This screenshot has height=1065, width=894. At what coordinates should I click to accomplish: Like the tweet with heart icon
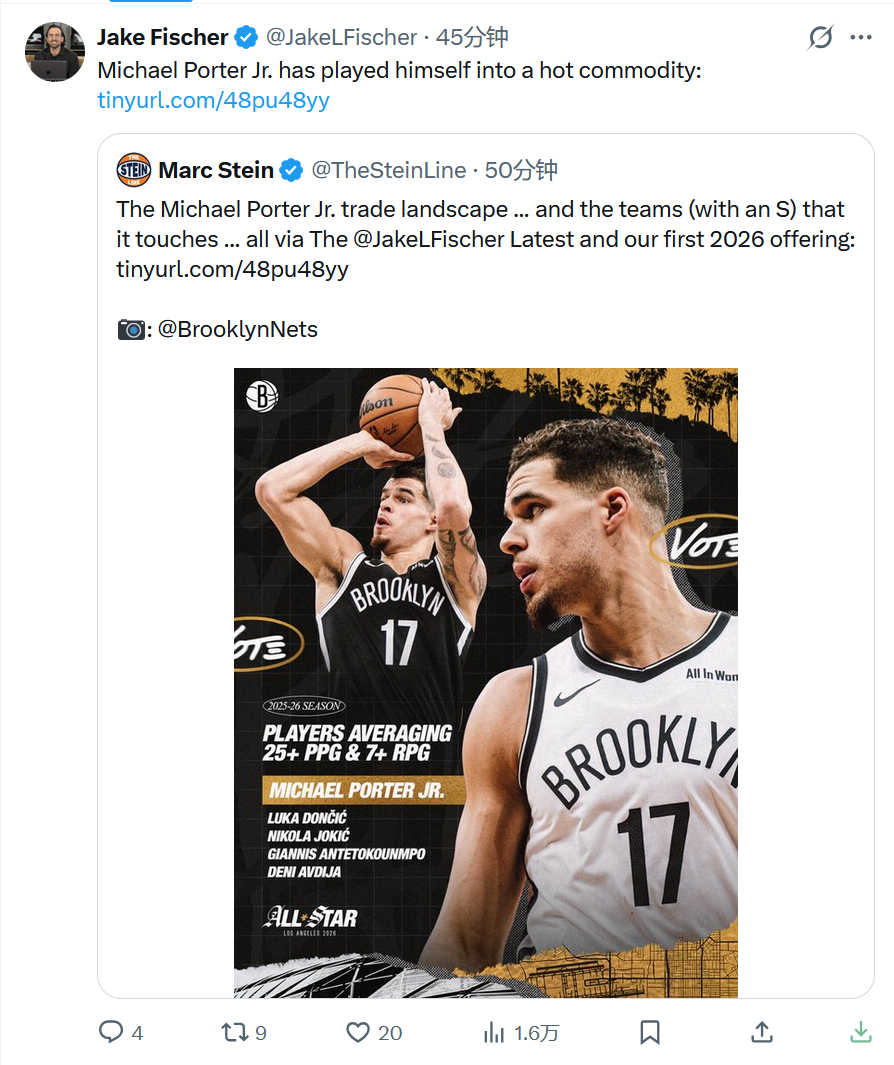(358, 1032)
